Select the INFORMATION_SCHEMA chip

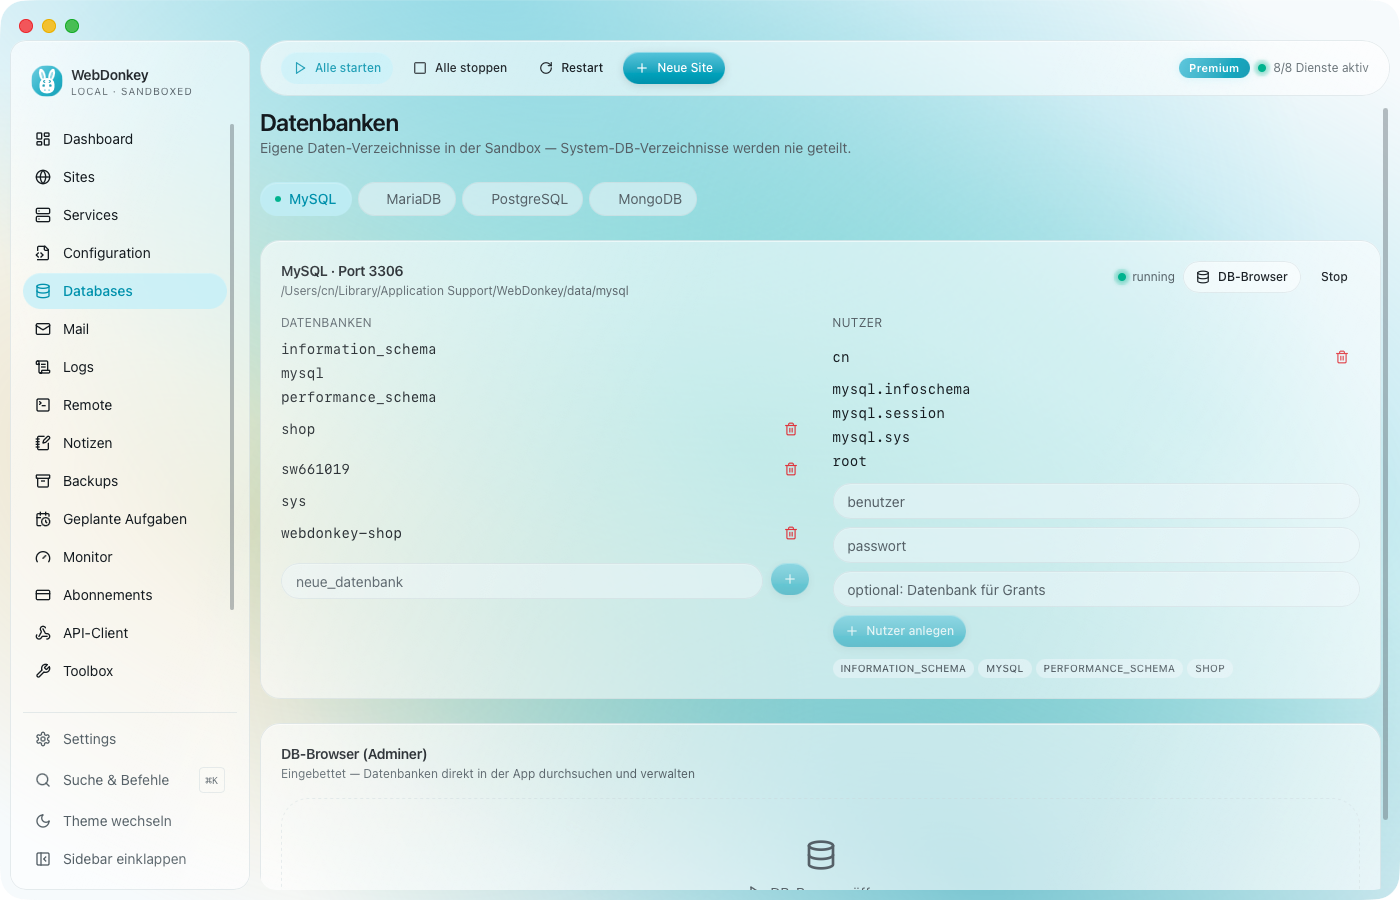[x=903, y=669]
